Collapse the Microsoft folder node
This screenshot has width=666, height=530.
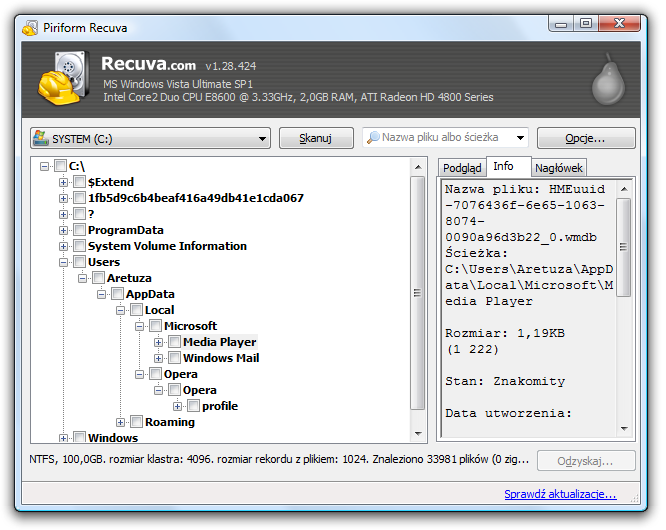[x=139, y=326]
